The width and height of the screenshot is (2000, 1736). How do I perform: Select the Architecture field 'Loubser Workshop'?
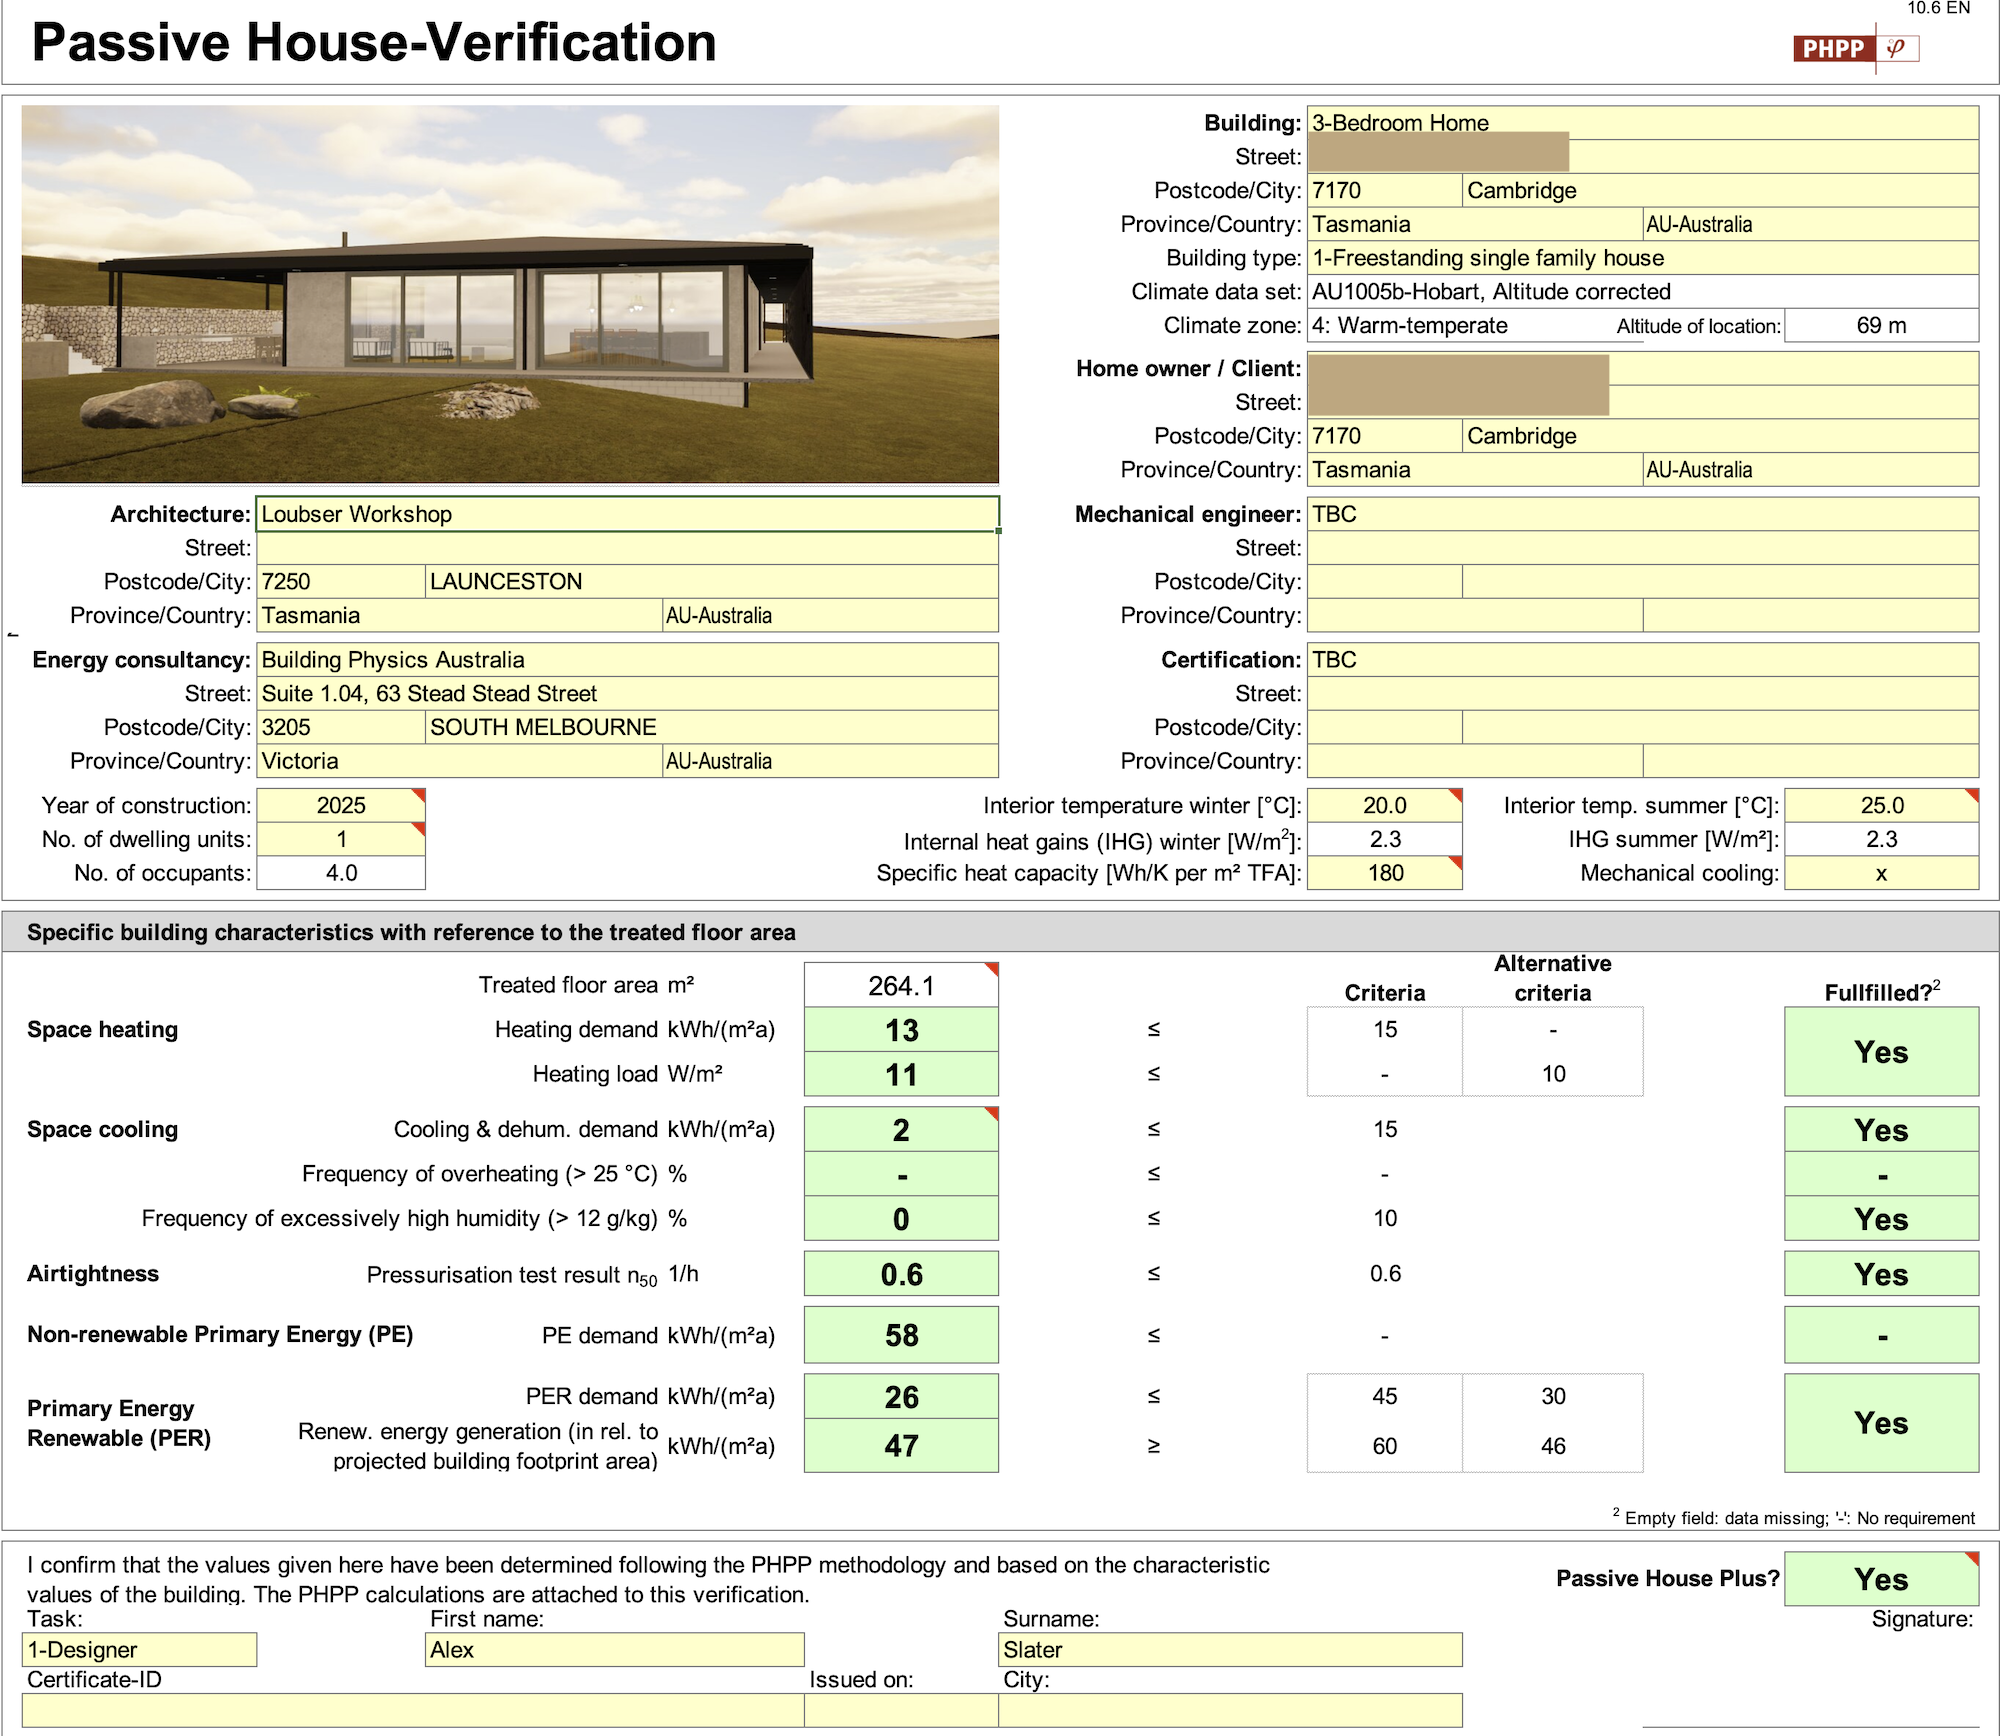click(627, 514)
